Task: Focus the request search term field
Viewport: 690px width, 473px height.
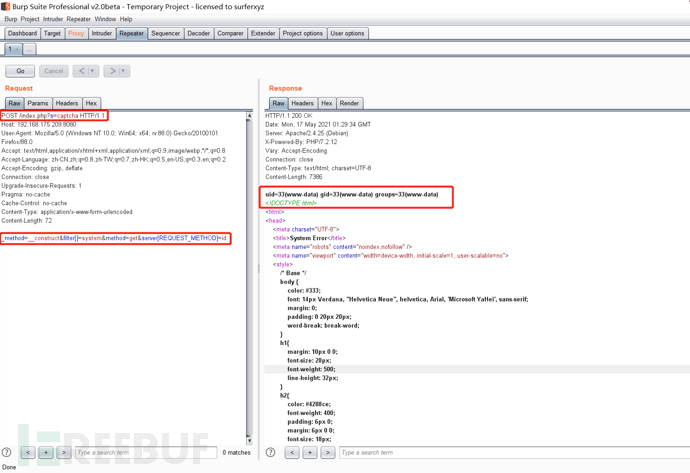Action: point(146,452)
